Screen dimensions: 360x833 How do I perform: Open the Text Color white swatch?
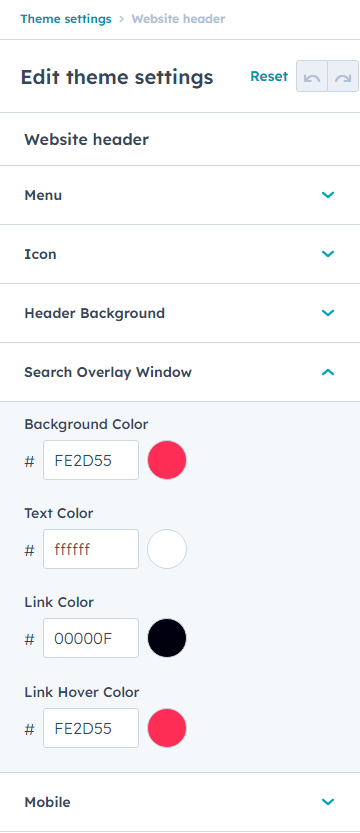coord(167,549)
